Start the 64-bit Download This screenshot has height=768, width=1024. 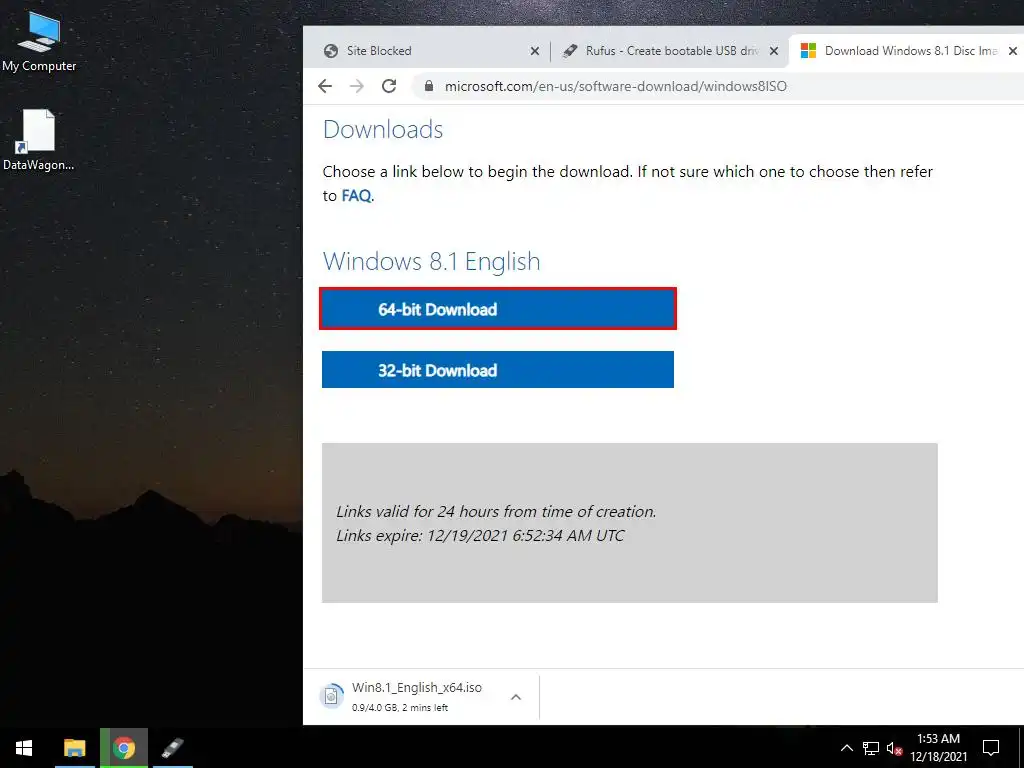tap(498, 309)
